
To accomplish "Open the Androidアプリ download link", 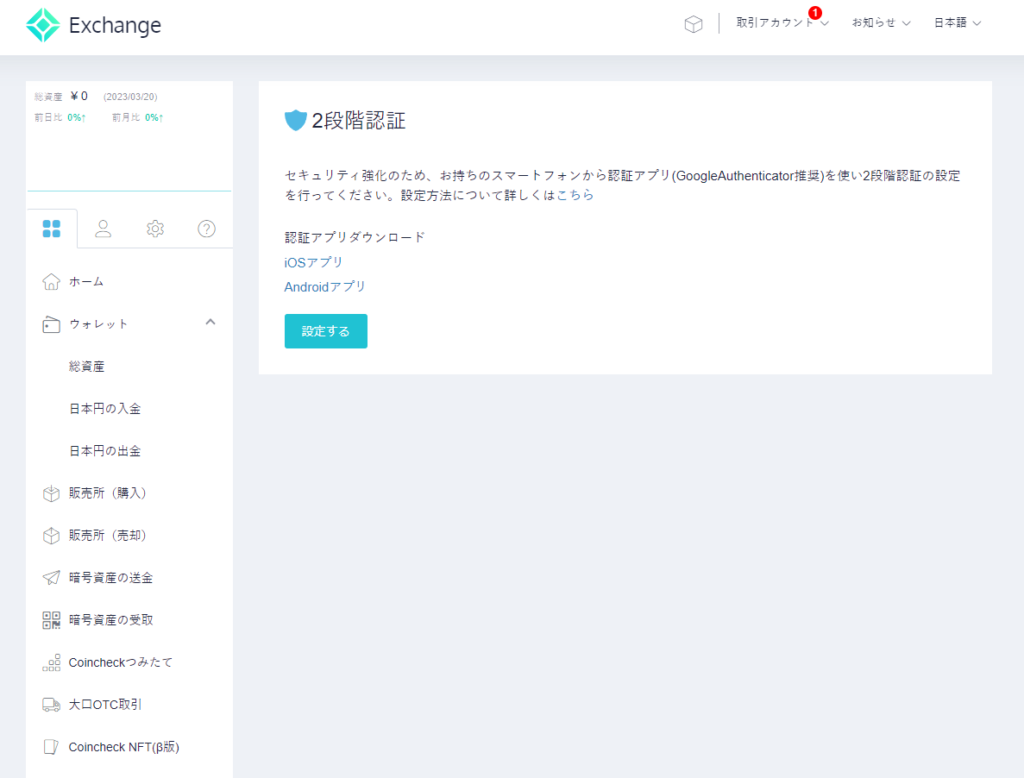I will pos(325,287).
